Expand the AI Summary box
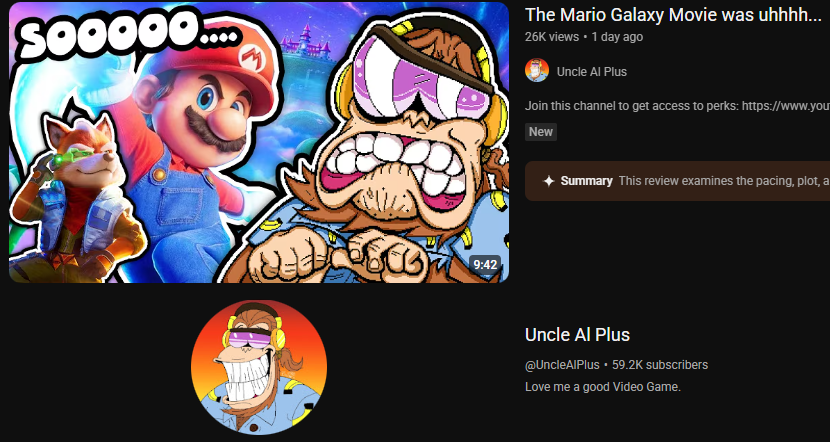 678,181
